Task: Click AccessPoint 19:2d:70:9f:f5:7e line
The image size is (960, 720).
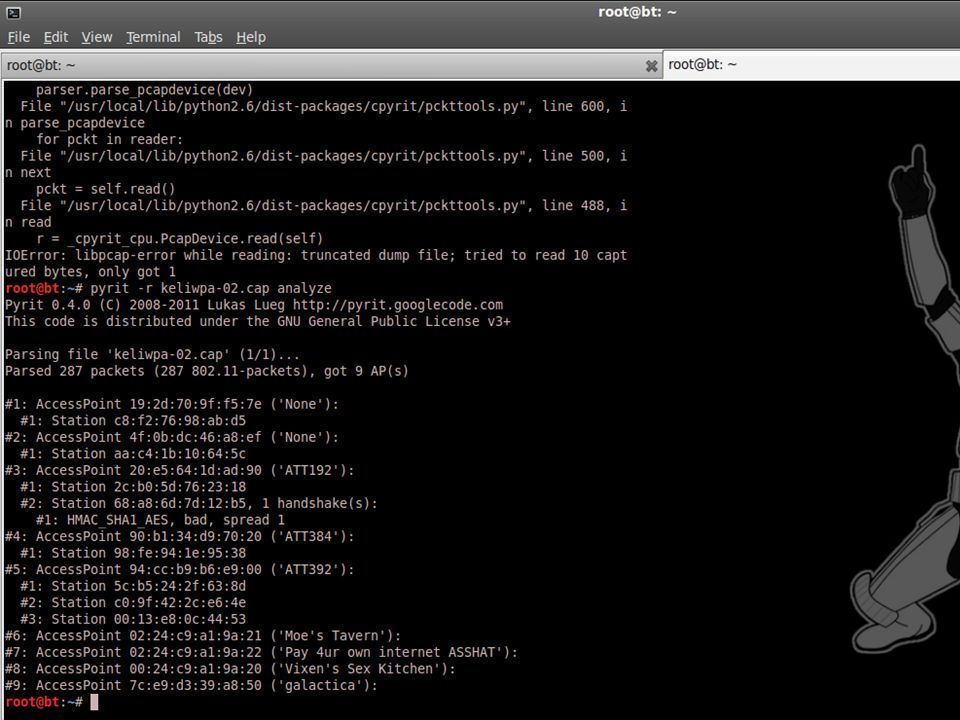Action: tap(172, 404)
